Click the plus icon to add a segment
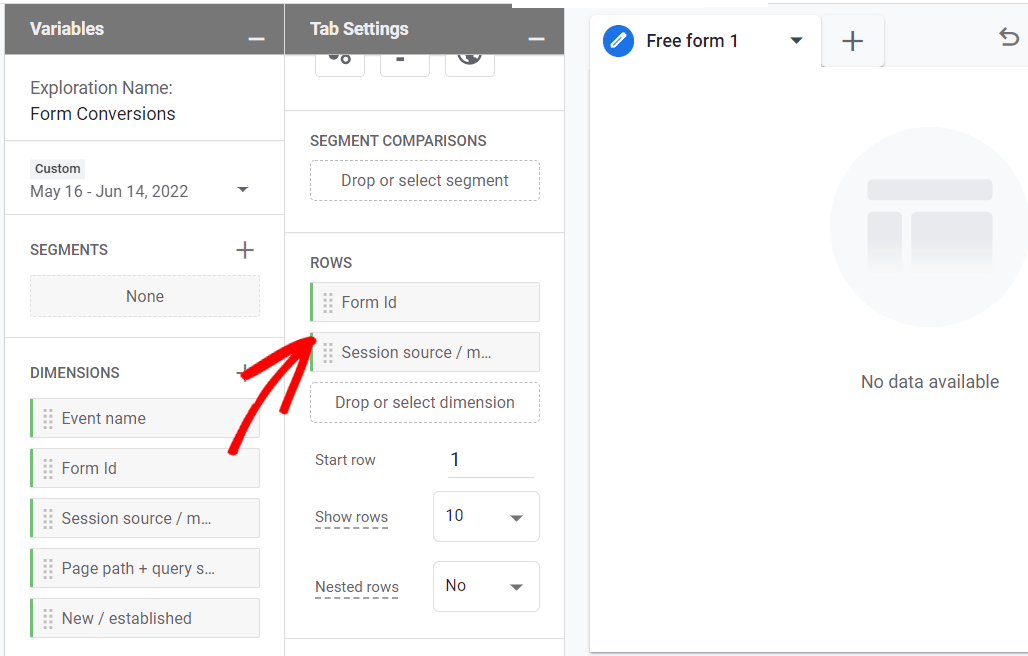 pyautogui.click(x=245, y=250)
